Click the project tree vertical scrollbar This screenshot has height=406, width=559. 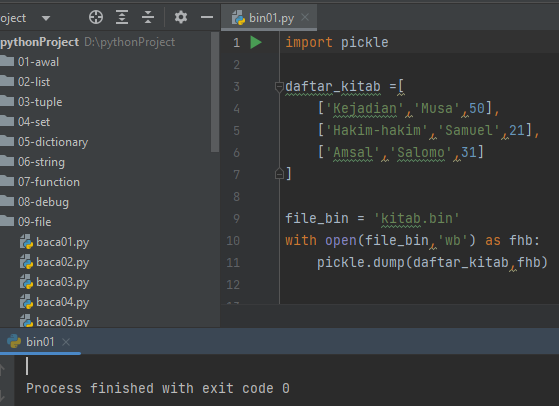click(215, 92)
